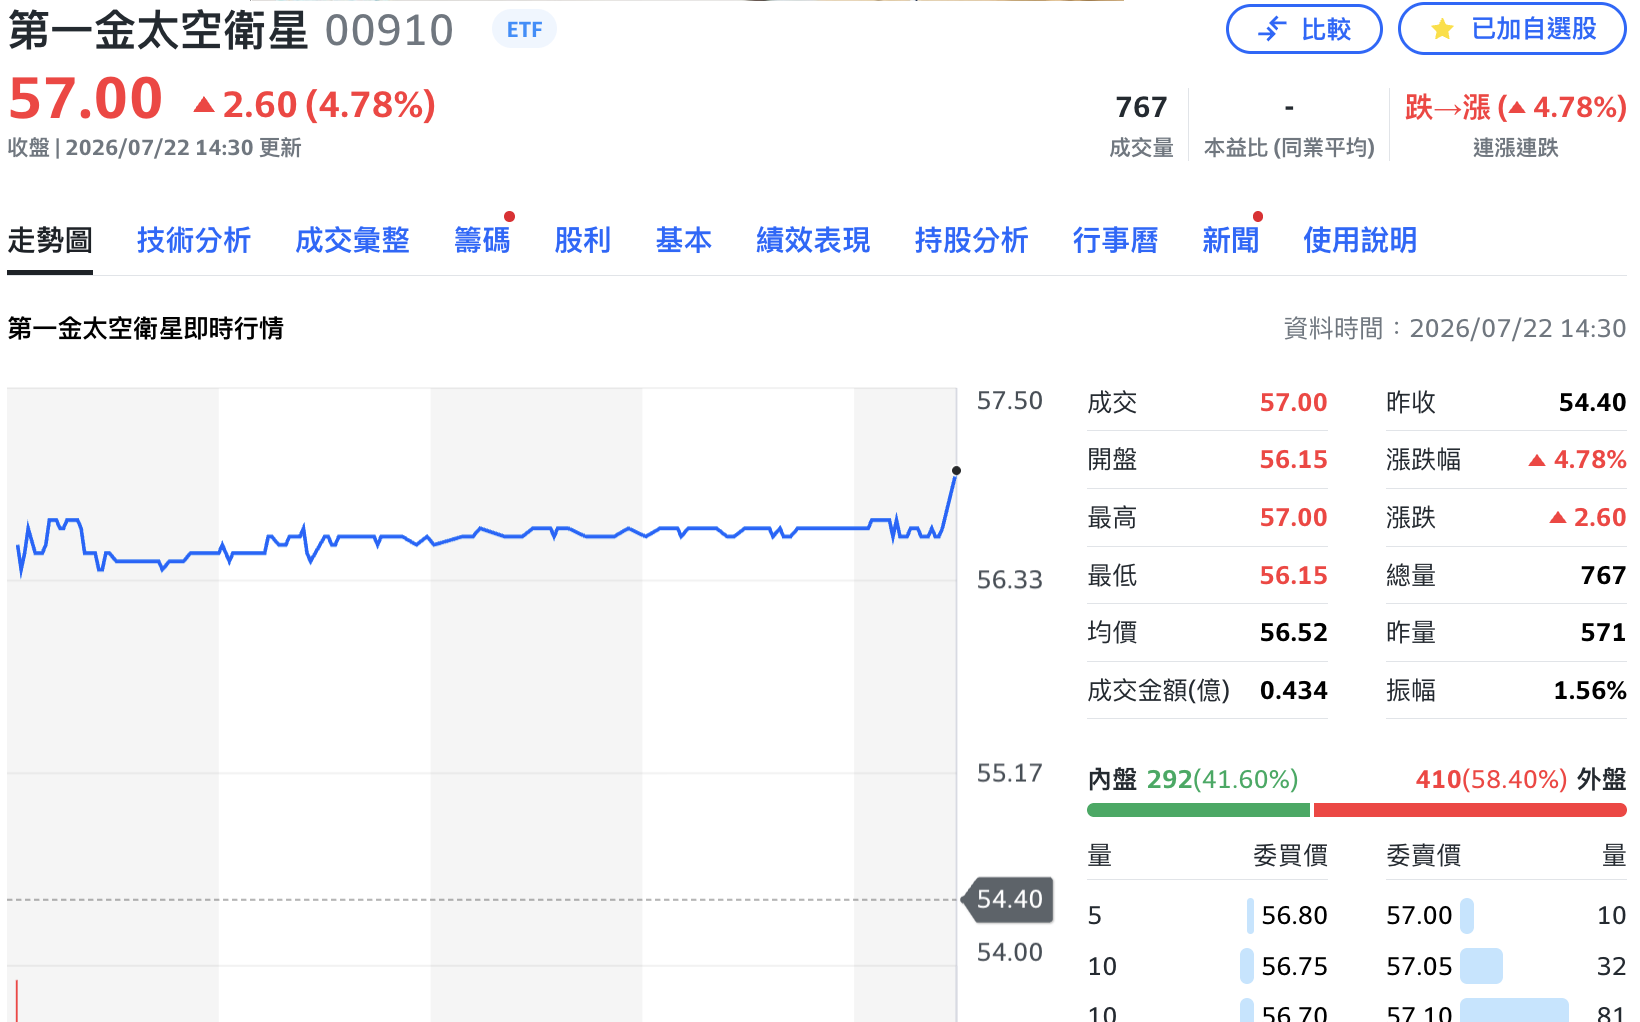Open the 使用說明 tab
This screenshot has width=1640, height=1022.
(1360, 240)
